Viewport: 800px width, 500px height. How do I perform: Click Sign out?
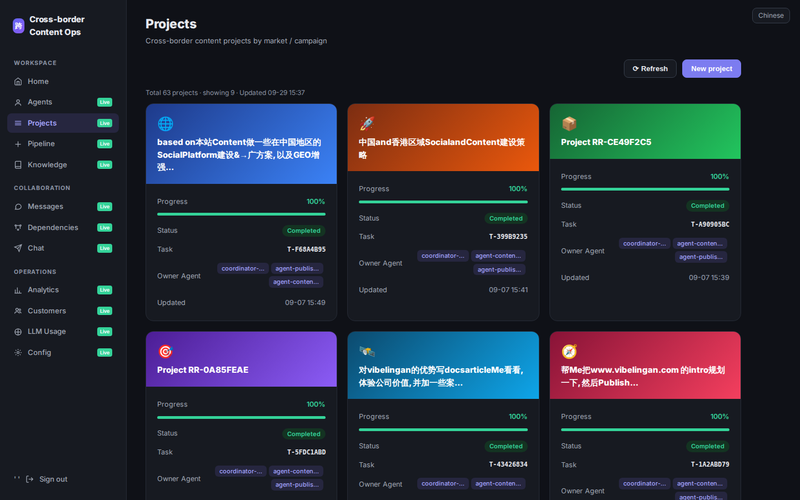(53, 479)
